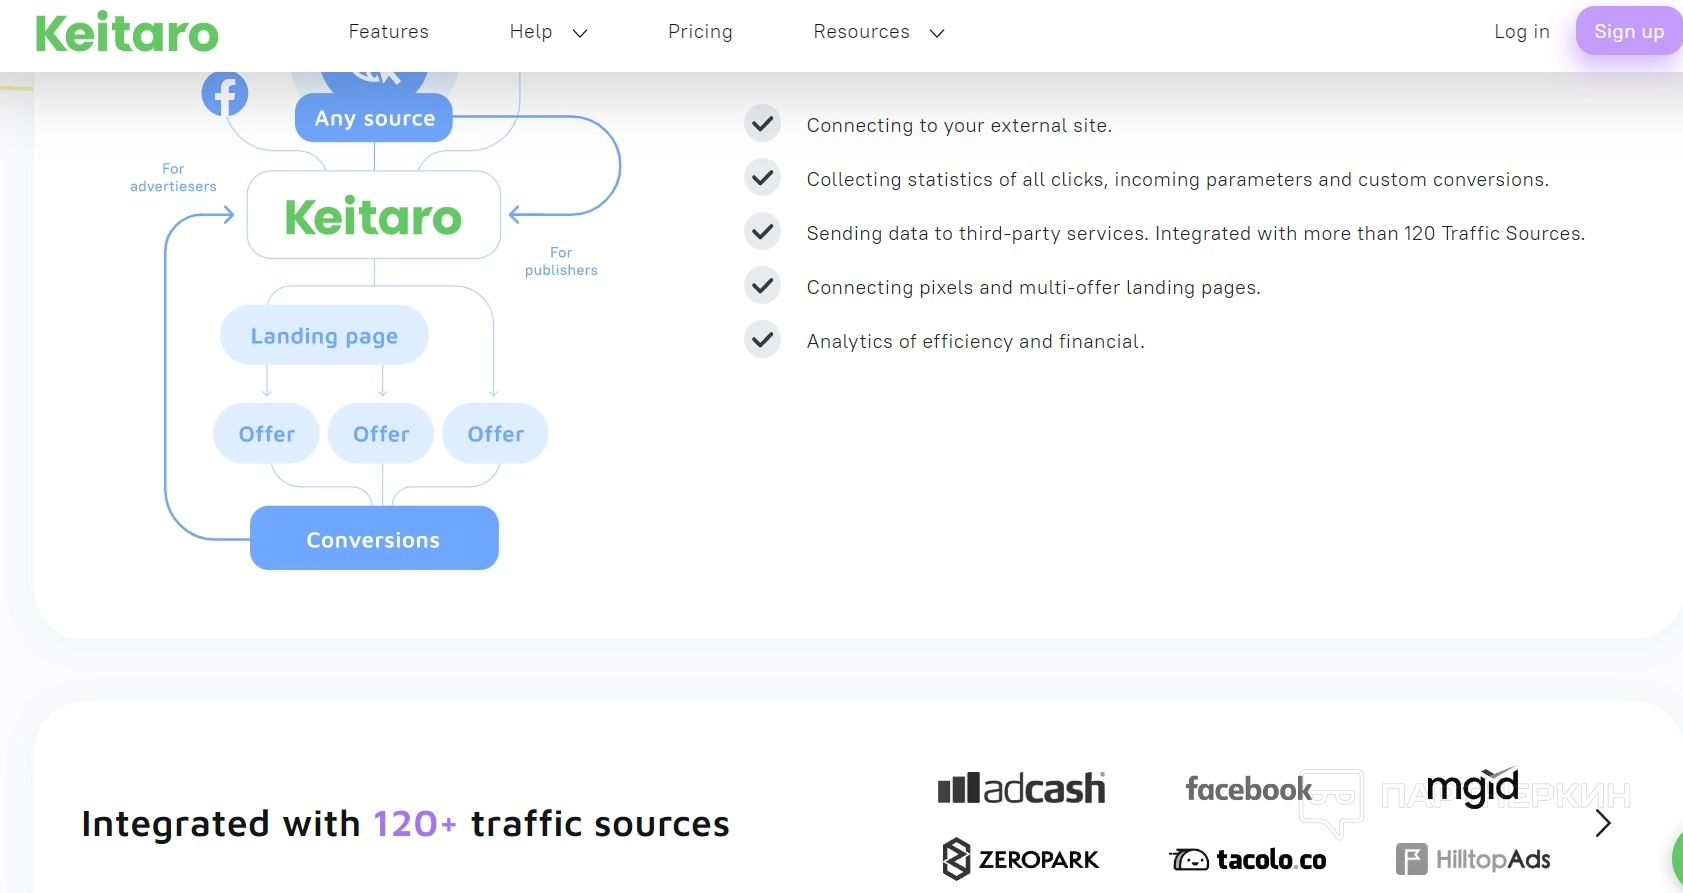Click the Adcash logo
Viewport: 1683px width, 893px height.
(1021, 788)
